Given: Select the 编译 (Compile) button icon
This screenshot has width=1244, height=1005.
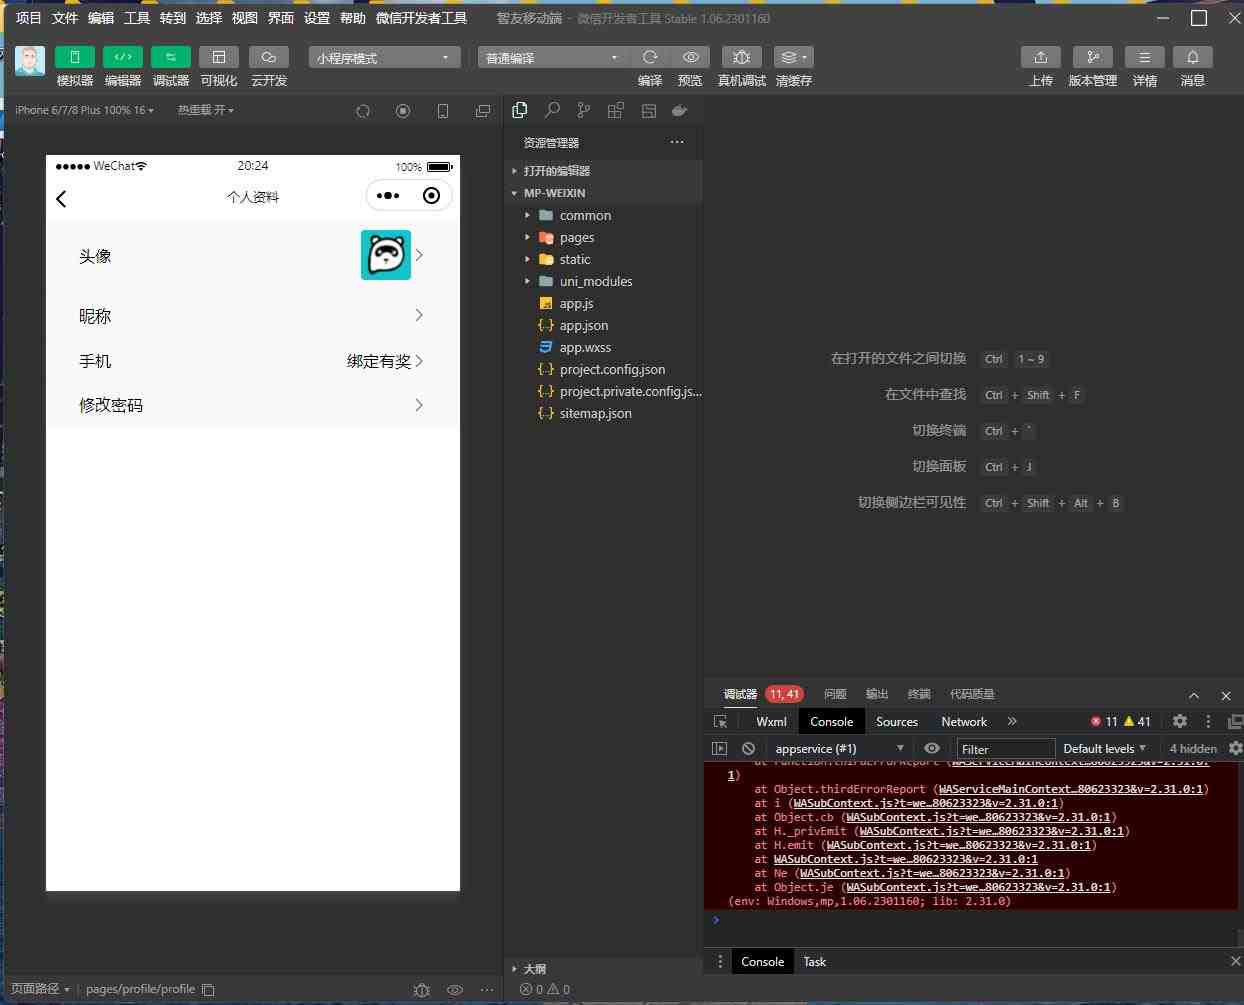Looking at the screenshot, I should tap(650, 57).
